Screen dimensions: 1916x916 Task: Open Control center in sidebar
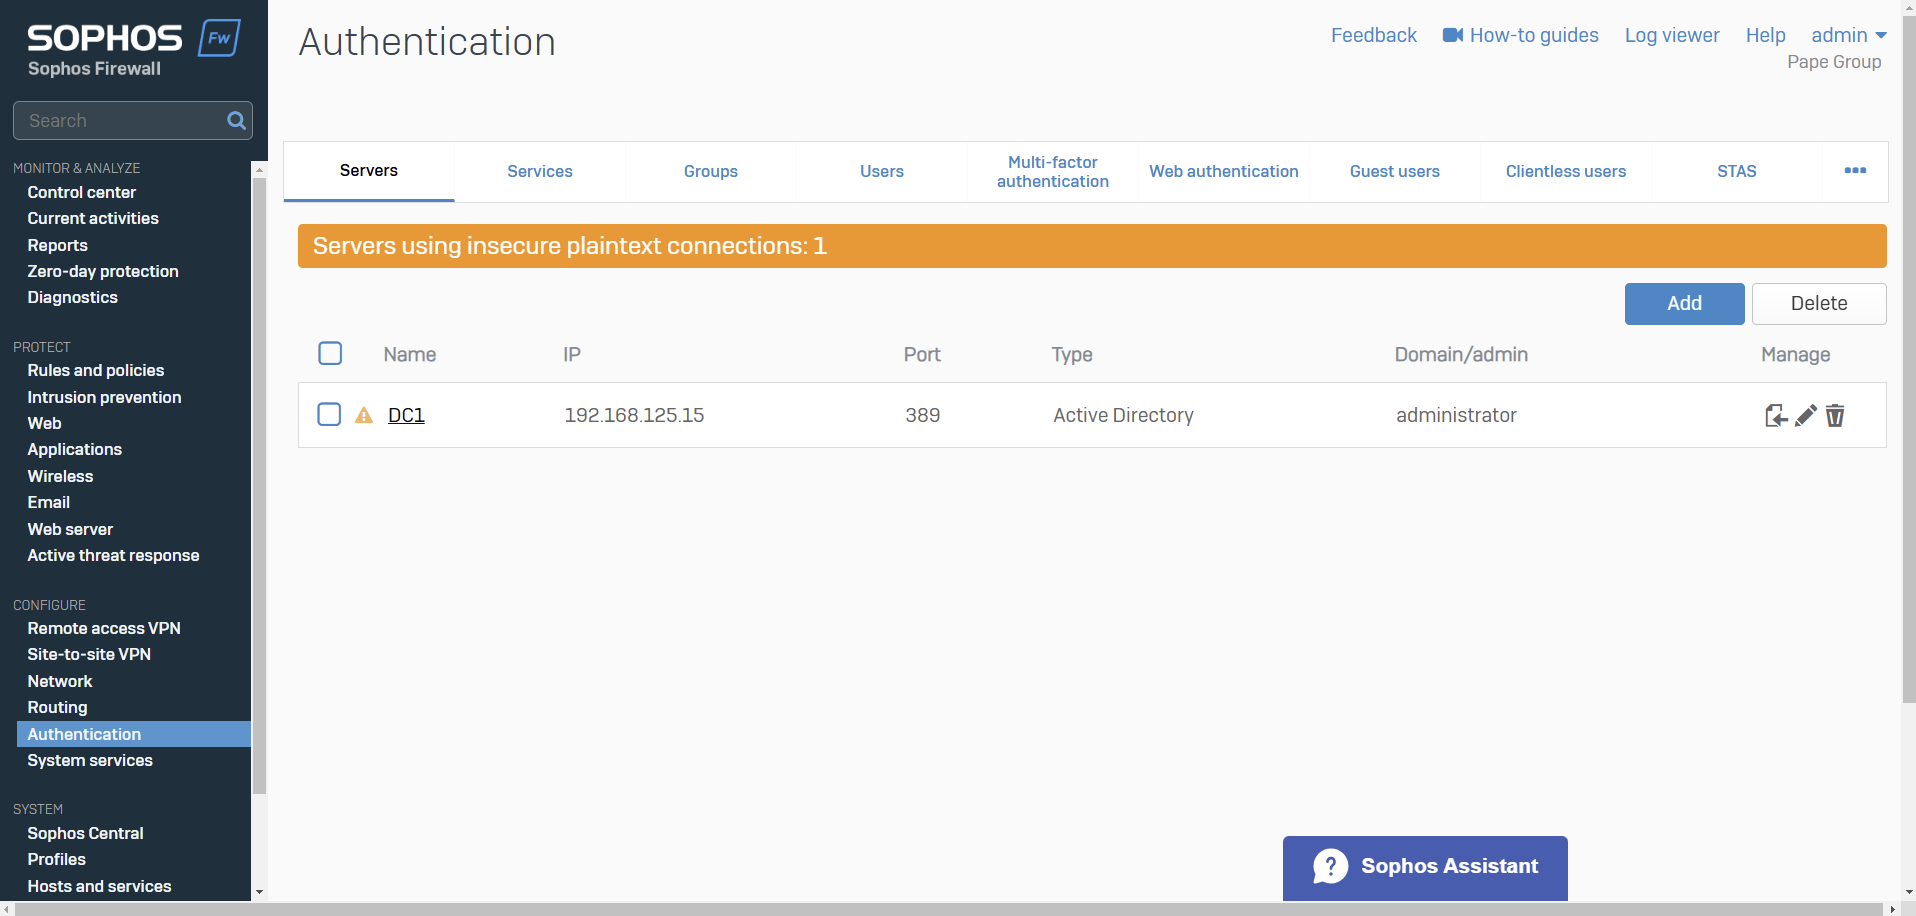tap(82, 192)
